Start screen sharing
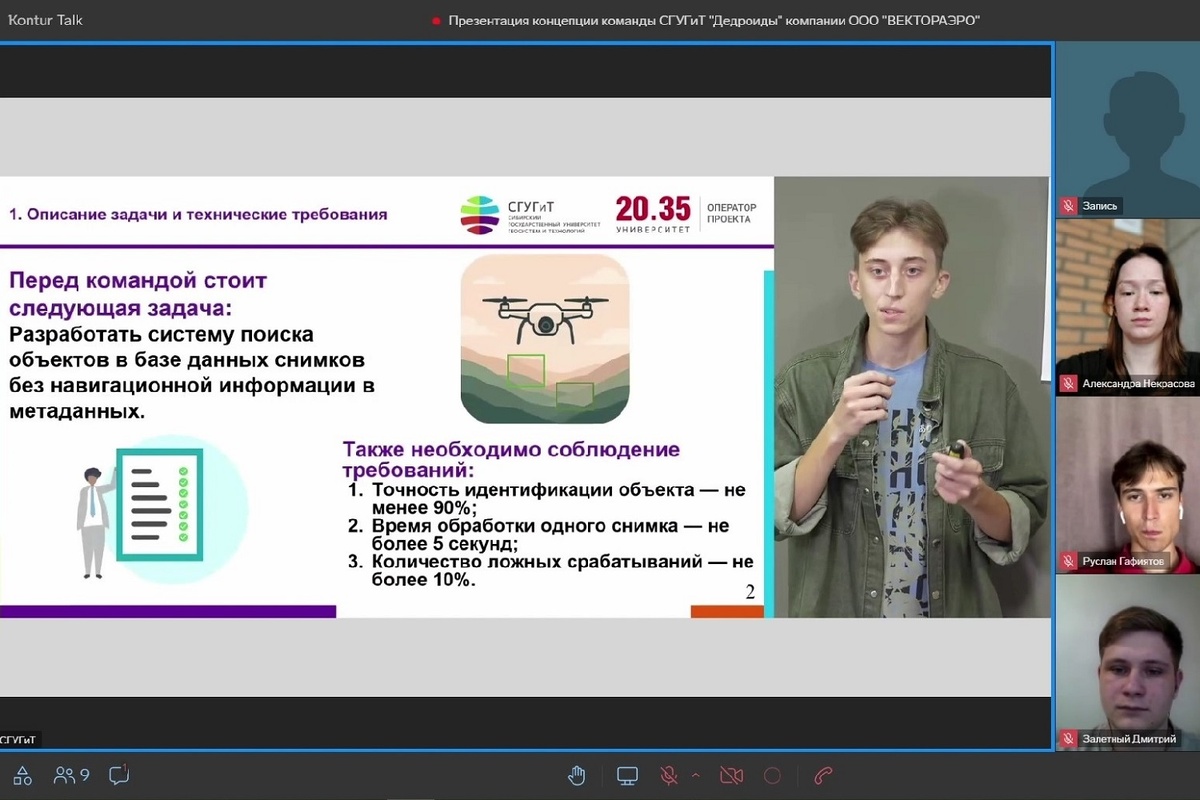Screen dimensions: 1200x800 pyautogui.click(x=627, y=775)
